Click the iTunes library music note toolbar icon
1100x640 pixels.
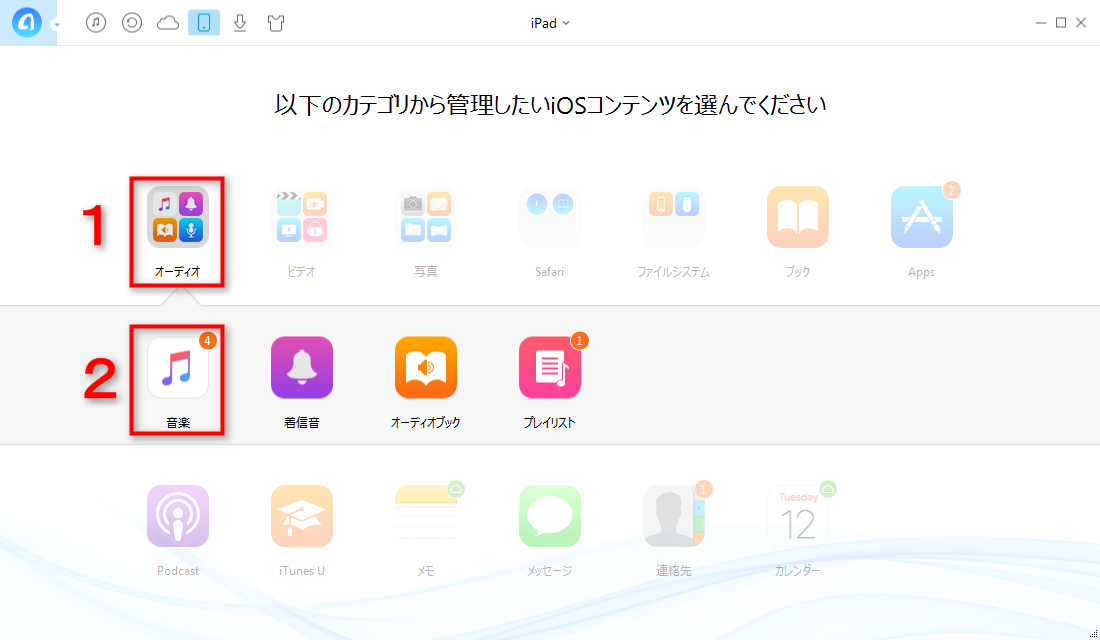pos(96,22)
